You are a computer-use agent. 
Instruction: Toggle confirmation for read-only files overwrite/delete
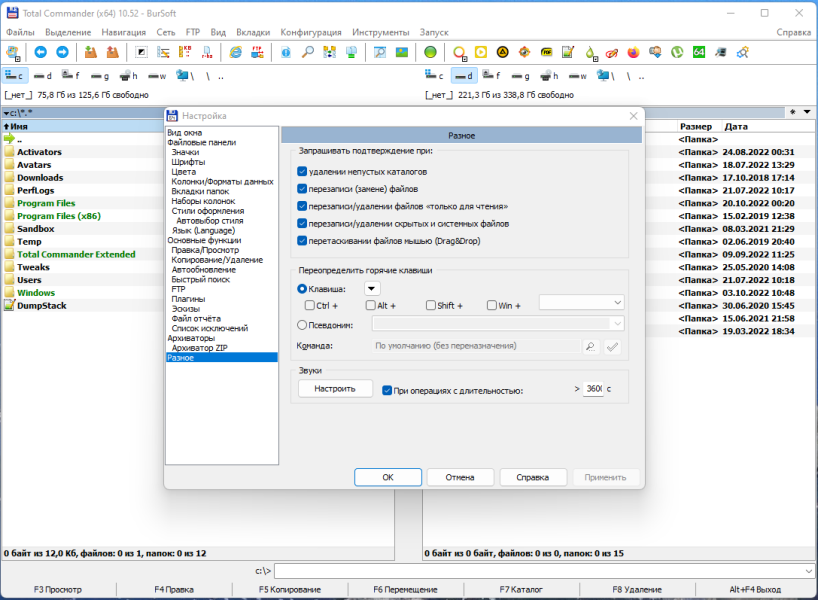302,206
